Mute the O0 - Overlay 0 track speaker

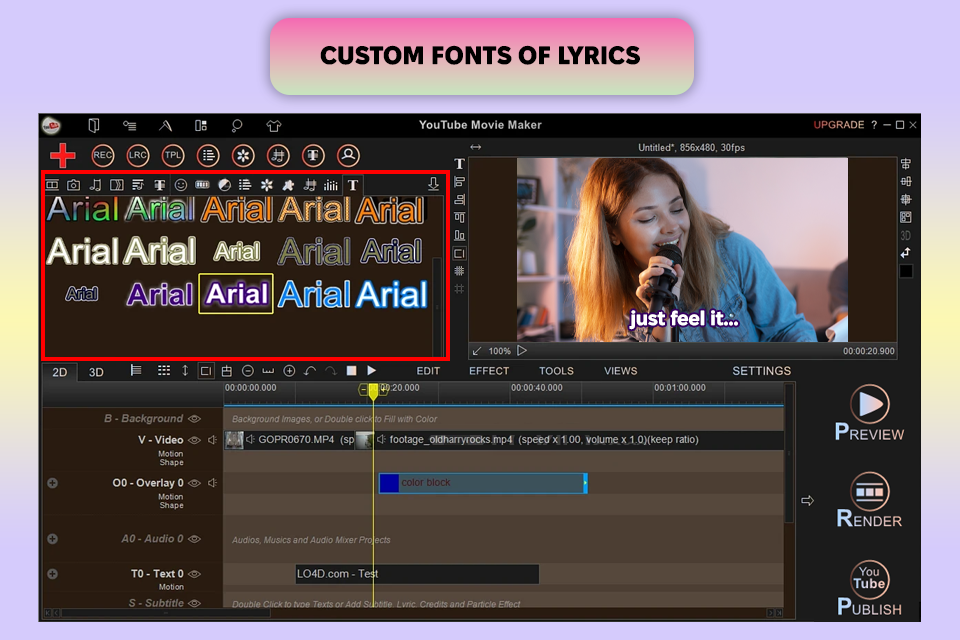tap(212, 483)
